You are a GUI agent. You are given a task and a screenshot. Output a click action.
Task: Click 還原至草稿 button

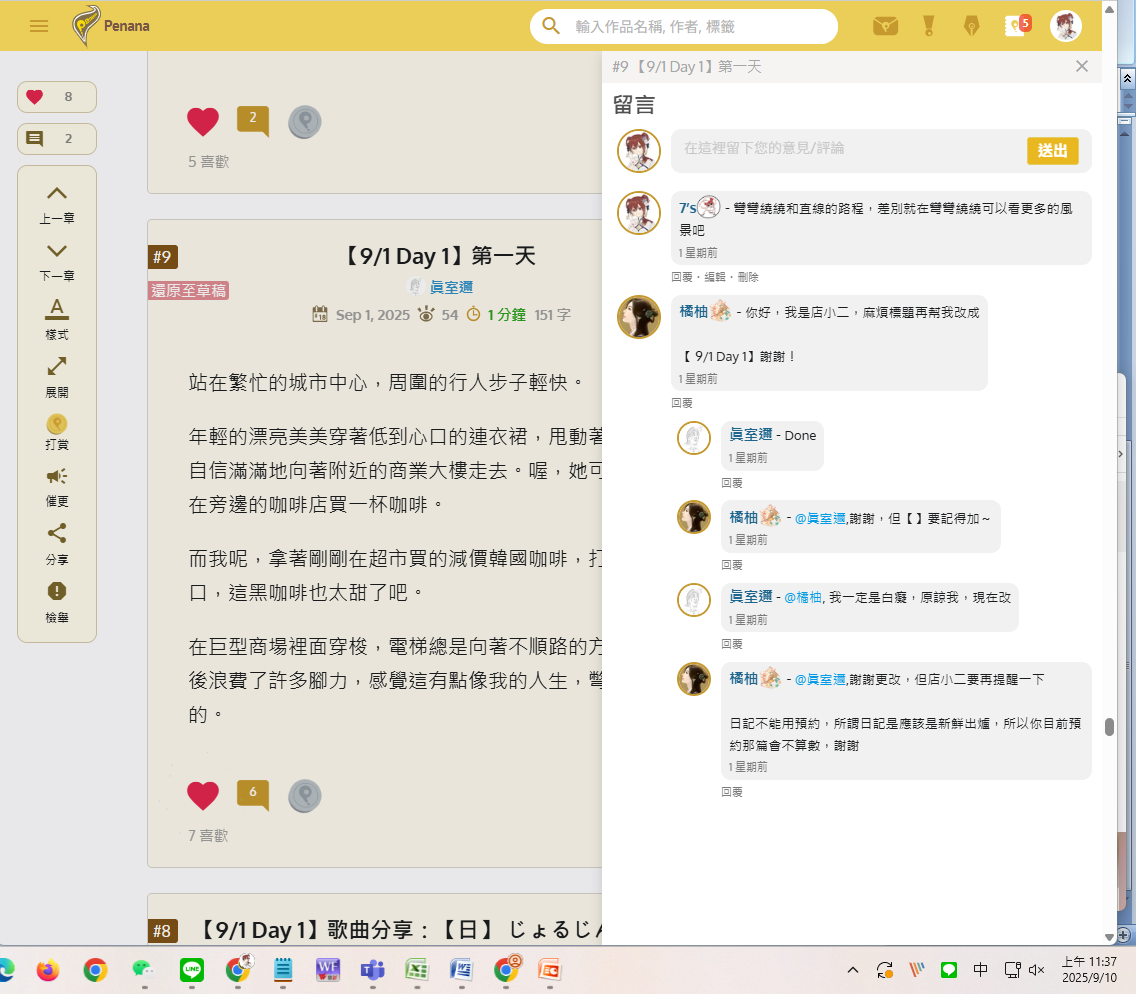pyautogui.click(x=188, y=291)
